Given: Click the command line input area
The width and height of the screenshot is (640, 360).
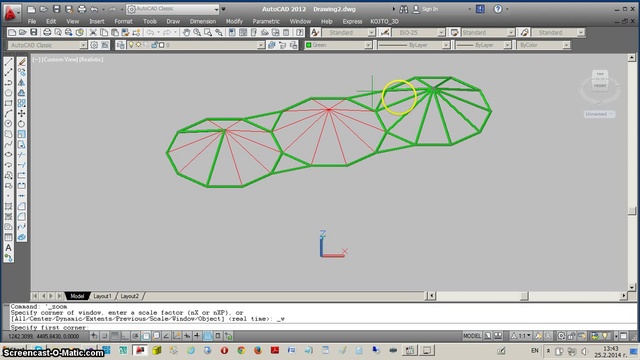Looking at the screenshot, I should (322, 327).
